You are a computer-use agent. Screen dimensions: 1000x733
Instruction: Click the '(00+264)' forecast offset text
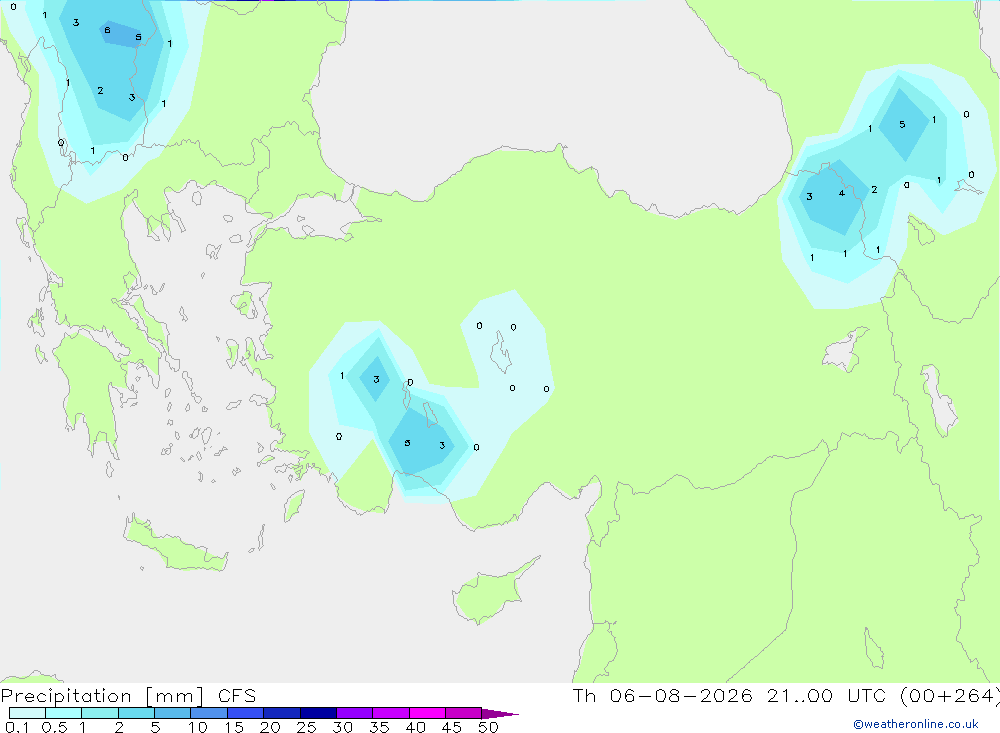point(949,696)
